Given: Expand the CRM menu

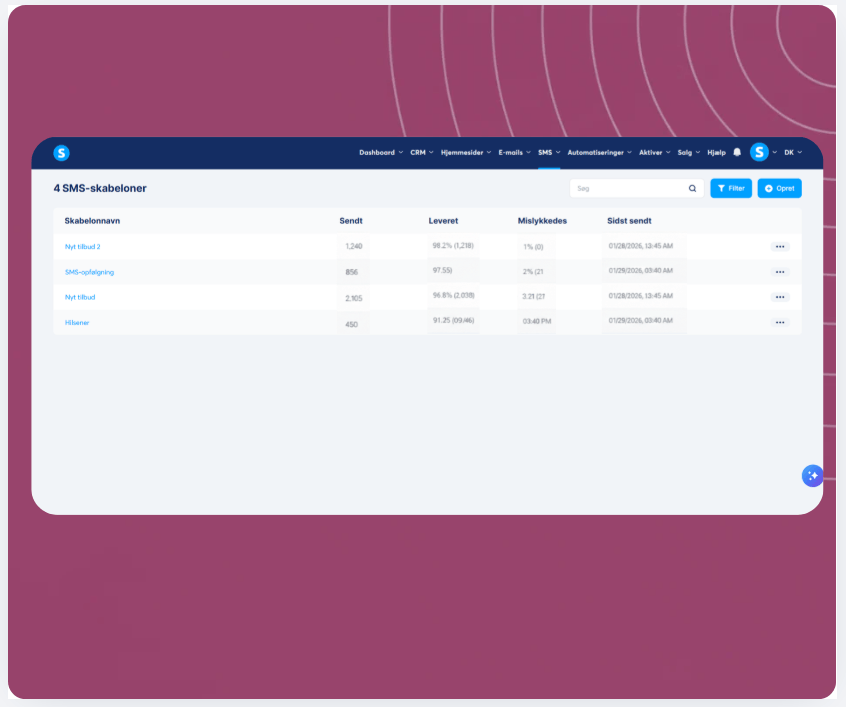Looking at the screenshot, I should tap(421, 153).
